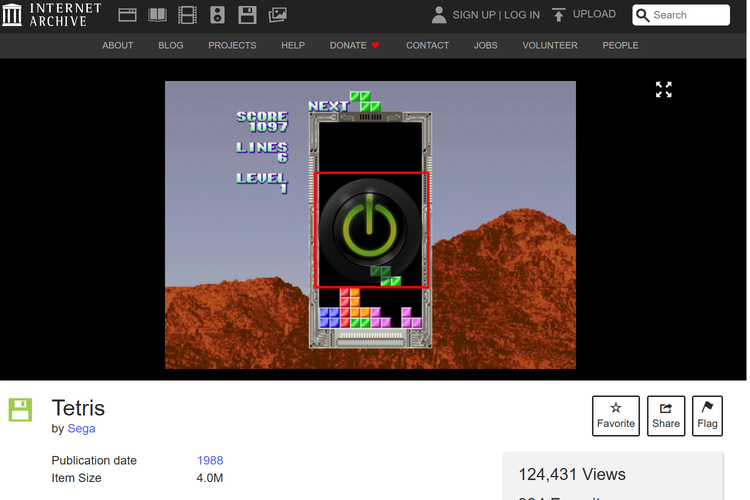
Task: Open the BLOG menu item
Action: (171, 45)
